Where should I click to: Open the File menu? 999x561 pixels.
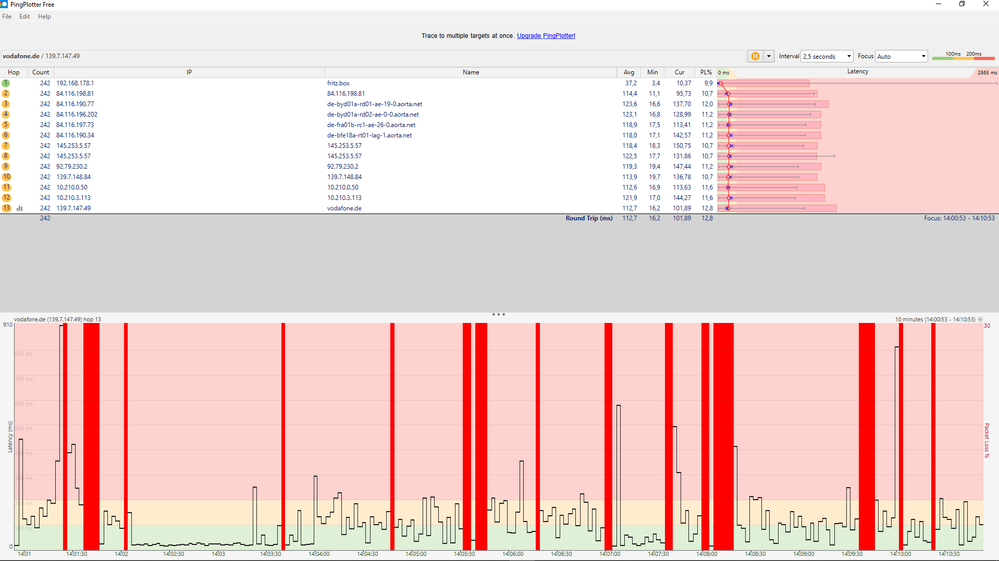point(7,17)
